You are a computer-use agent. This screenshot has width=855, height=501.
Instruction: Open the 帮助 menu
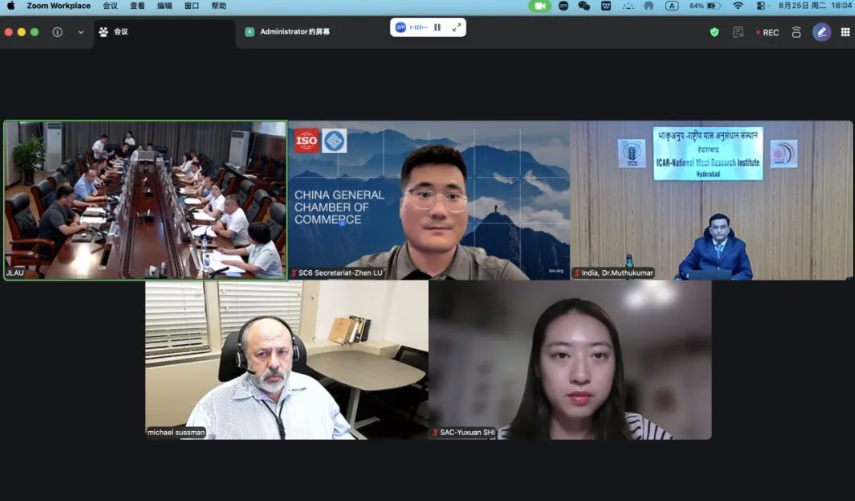tap(219, 6)
